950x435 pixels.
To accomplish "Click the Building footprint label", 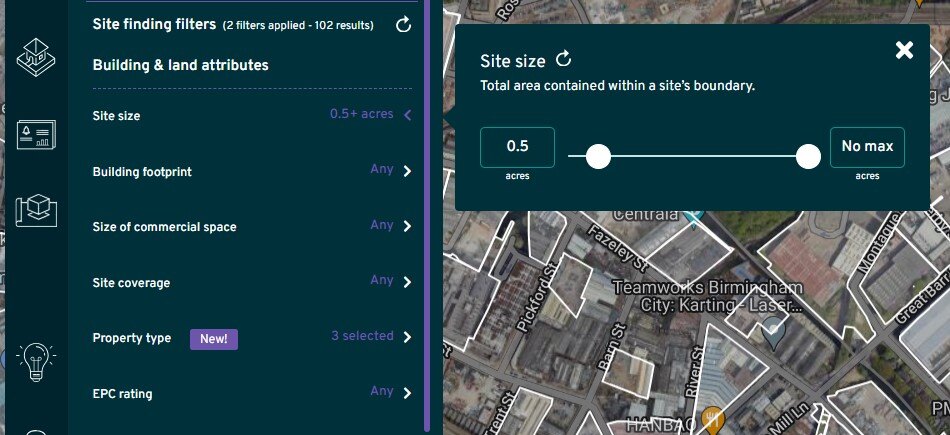I will [x=142, y=172].
